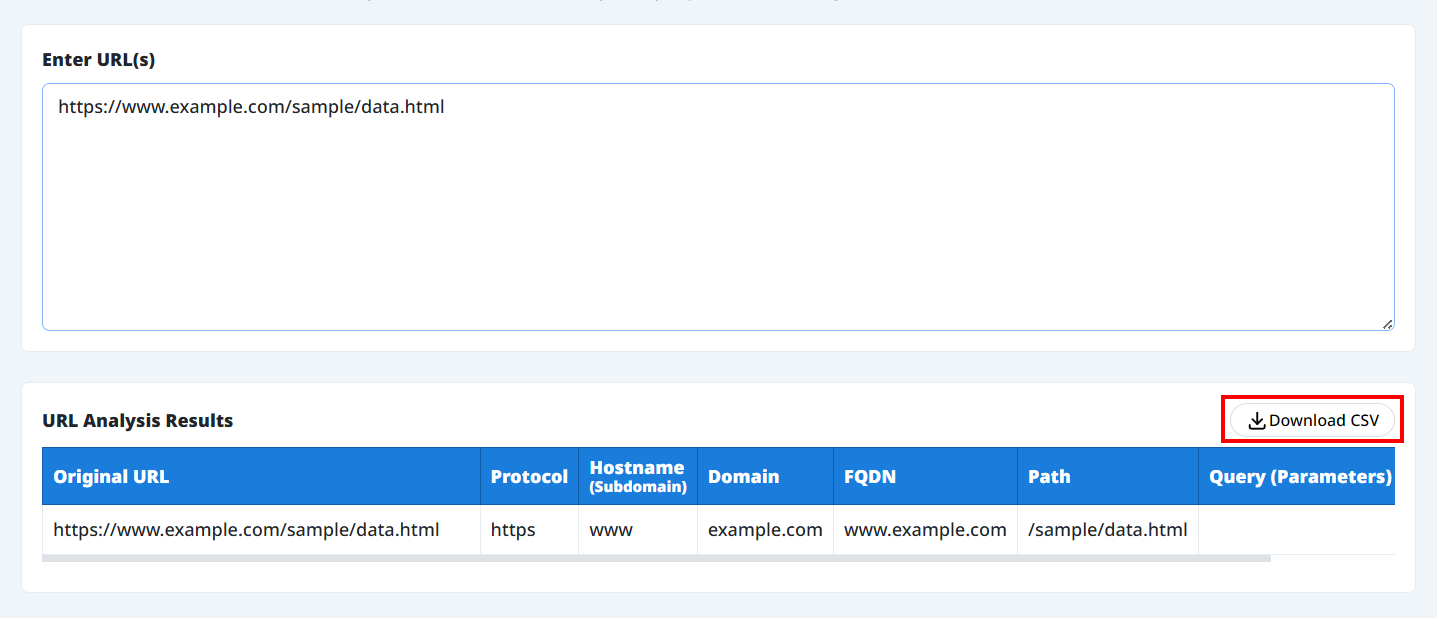Select the www hostname cell

point(611,530)
